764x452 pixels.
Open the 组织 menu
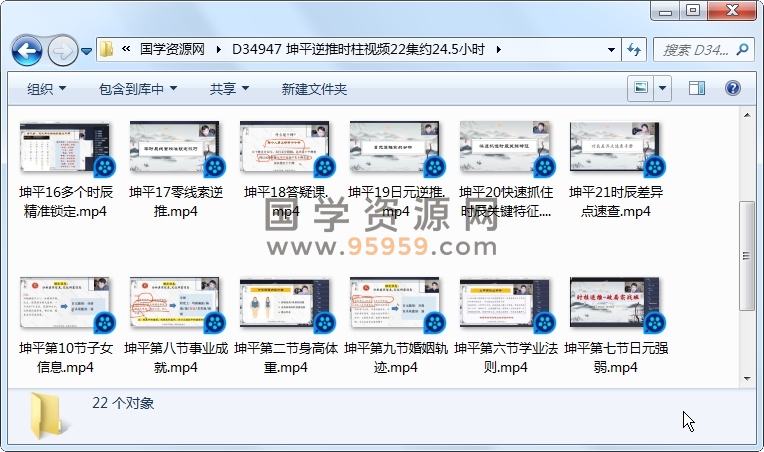[x=46, y=89]
